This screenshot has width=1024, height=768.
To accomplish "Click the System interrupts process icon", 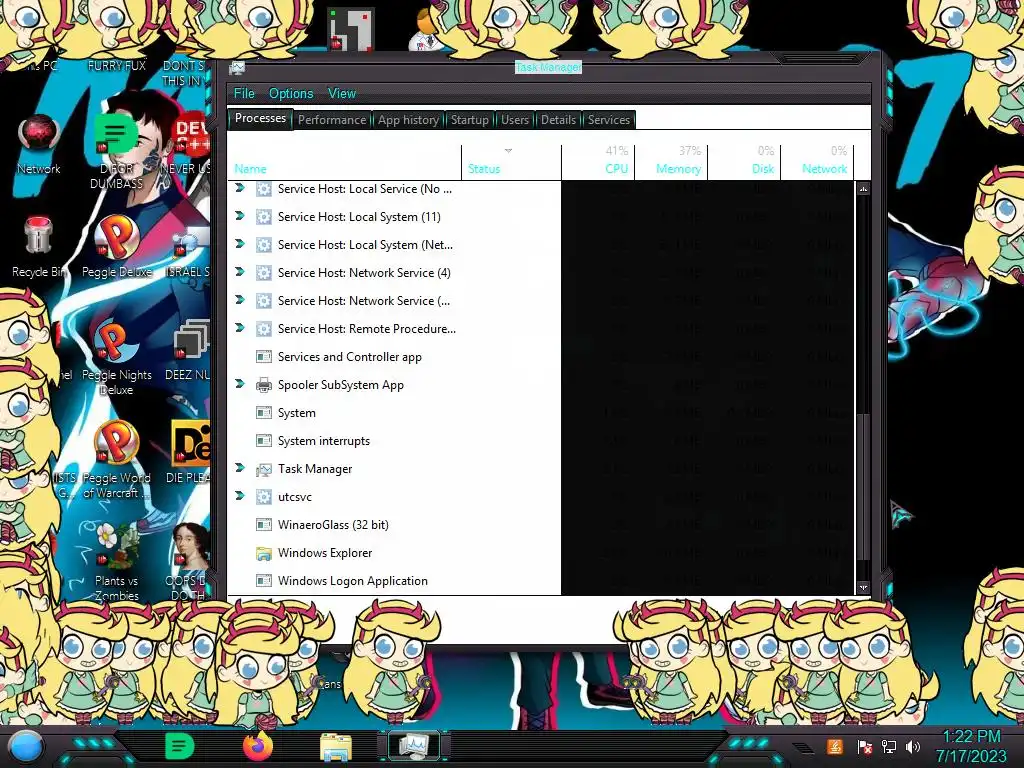I will click(264, 441).
